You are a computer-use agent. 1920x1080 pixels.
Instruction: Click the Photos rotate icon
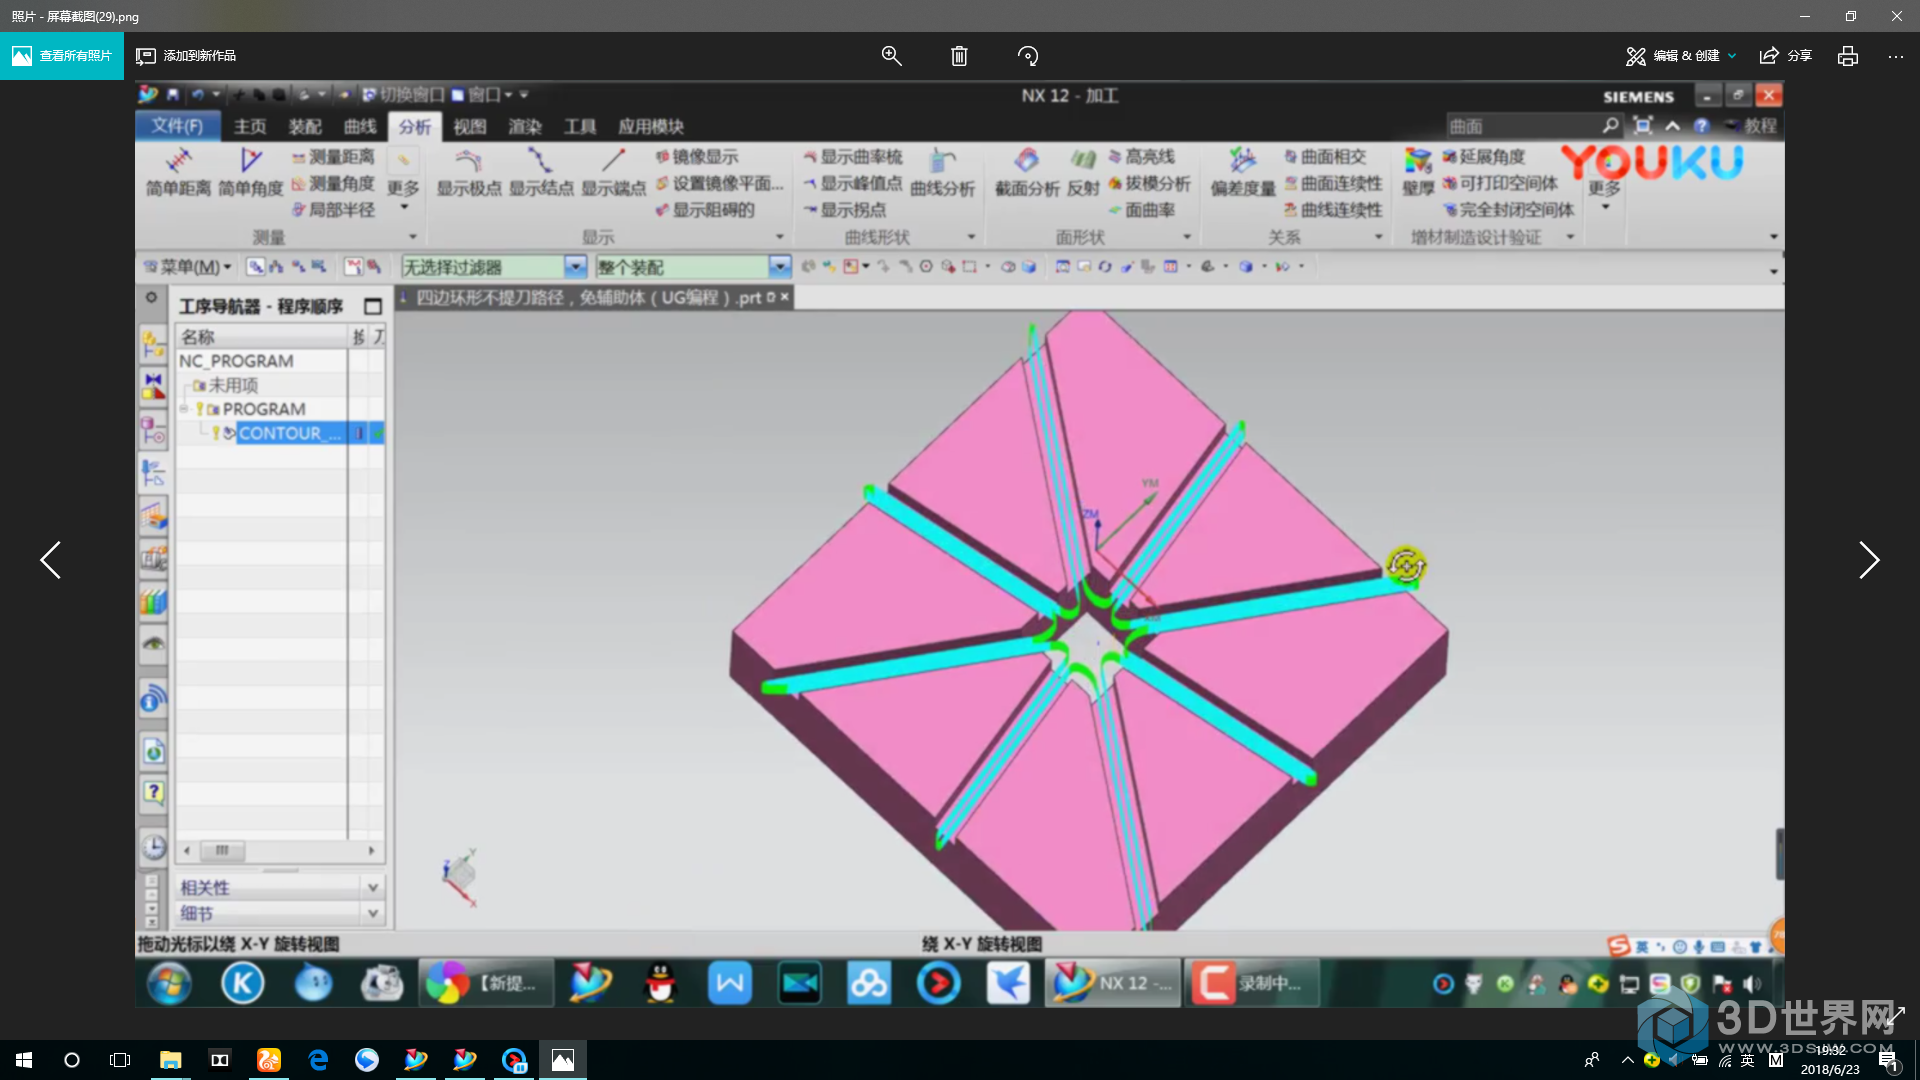1028,56
